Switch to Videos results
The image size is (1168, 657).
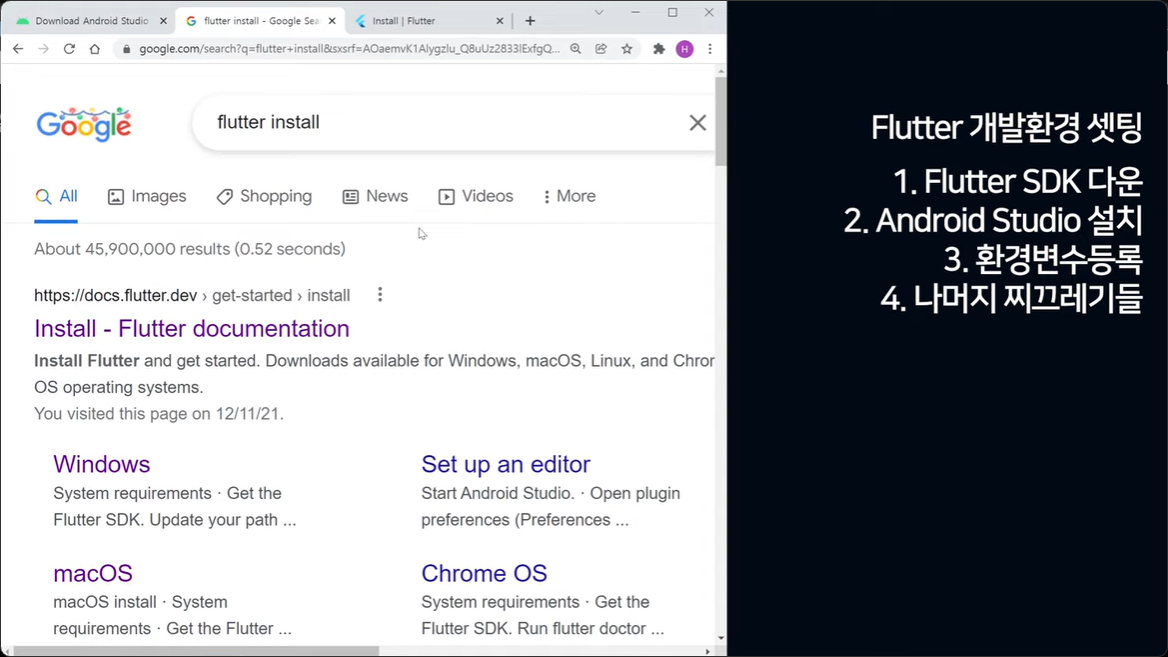coord(476,197)
